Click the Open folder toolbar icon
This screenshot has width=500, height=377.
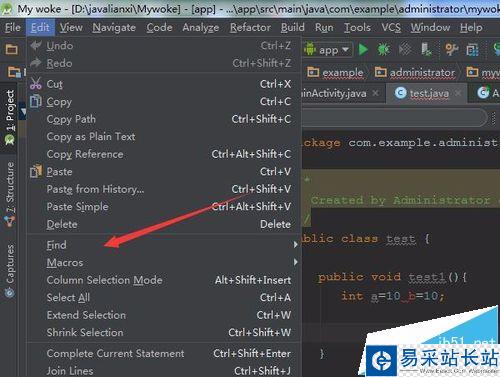click(x=12, y=50)
